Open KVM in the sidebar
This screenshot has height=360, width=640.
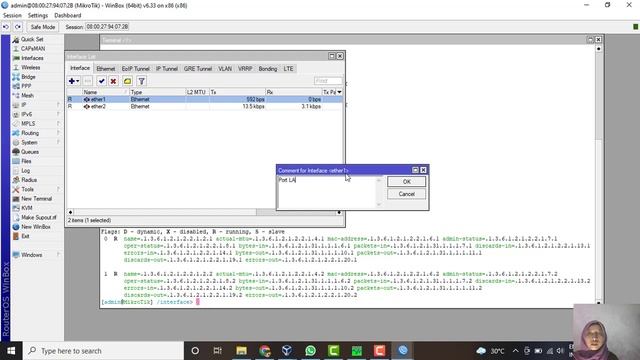tap(27, 208)
